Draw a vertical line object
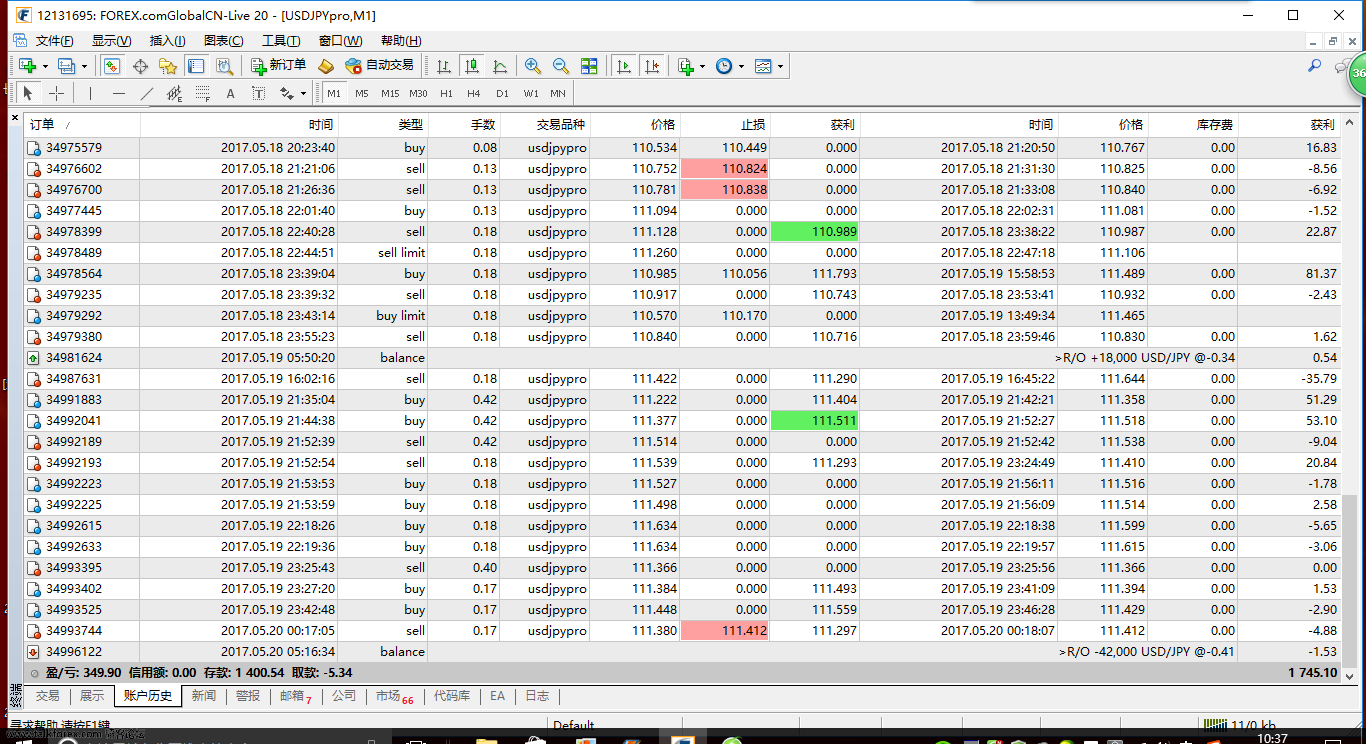The image size is (1366, 744). pos(90,93)
